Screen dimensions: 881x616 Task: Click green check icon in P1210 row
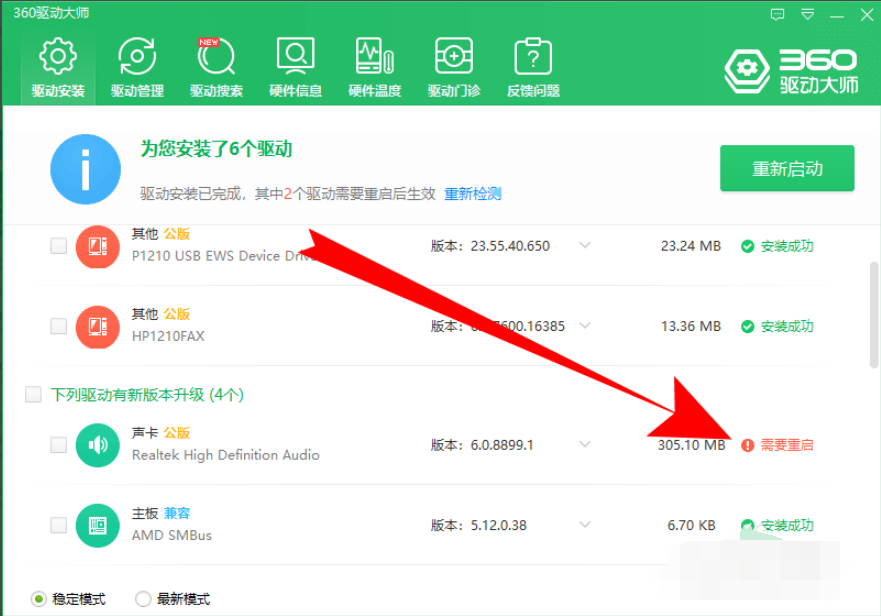[747, 246]
